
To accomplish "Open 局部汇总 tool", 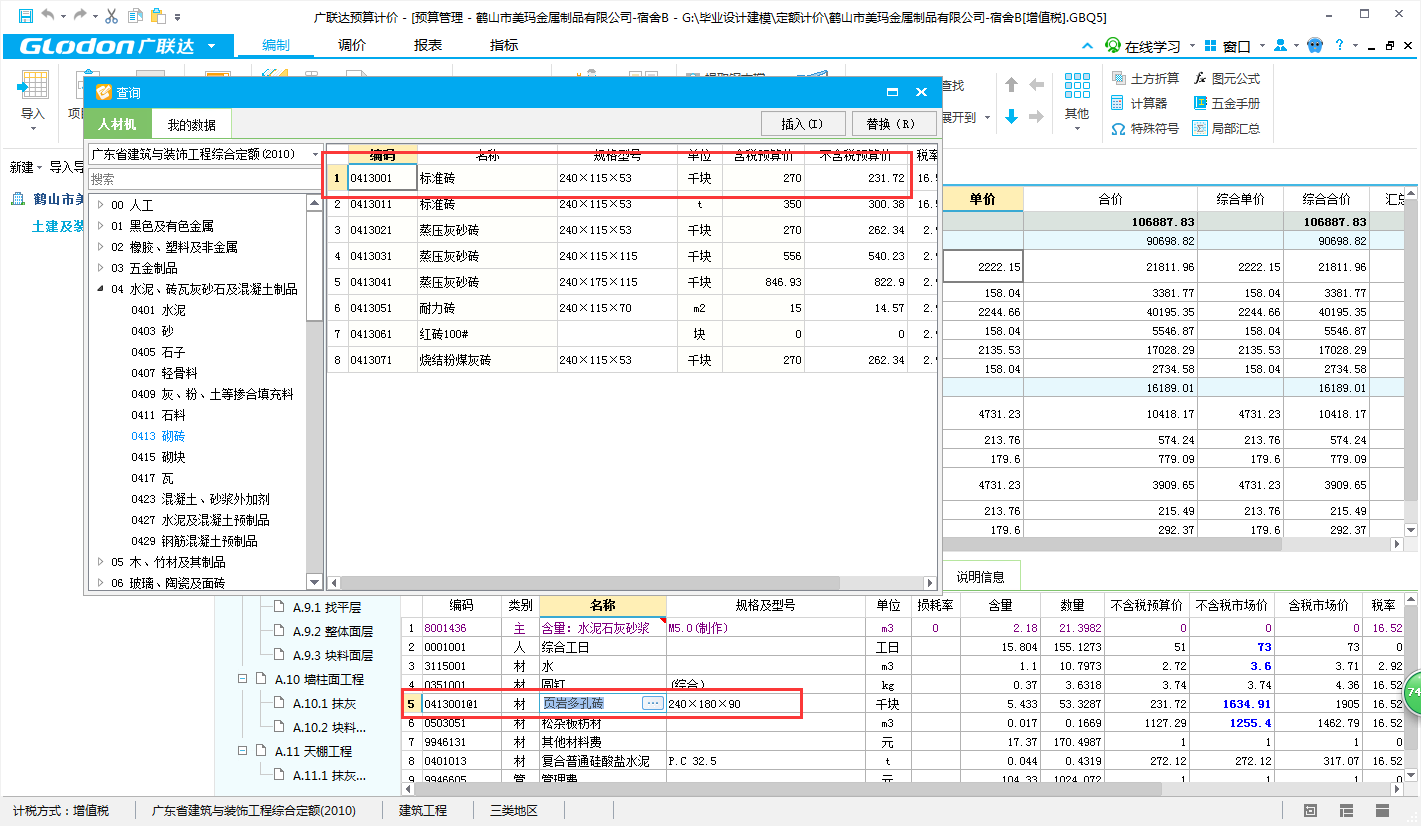I will (1227, 129).
